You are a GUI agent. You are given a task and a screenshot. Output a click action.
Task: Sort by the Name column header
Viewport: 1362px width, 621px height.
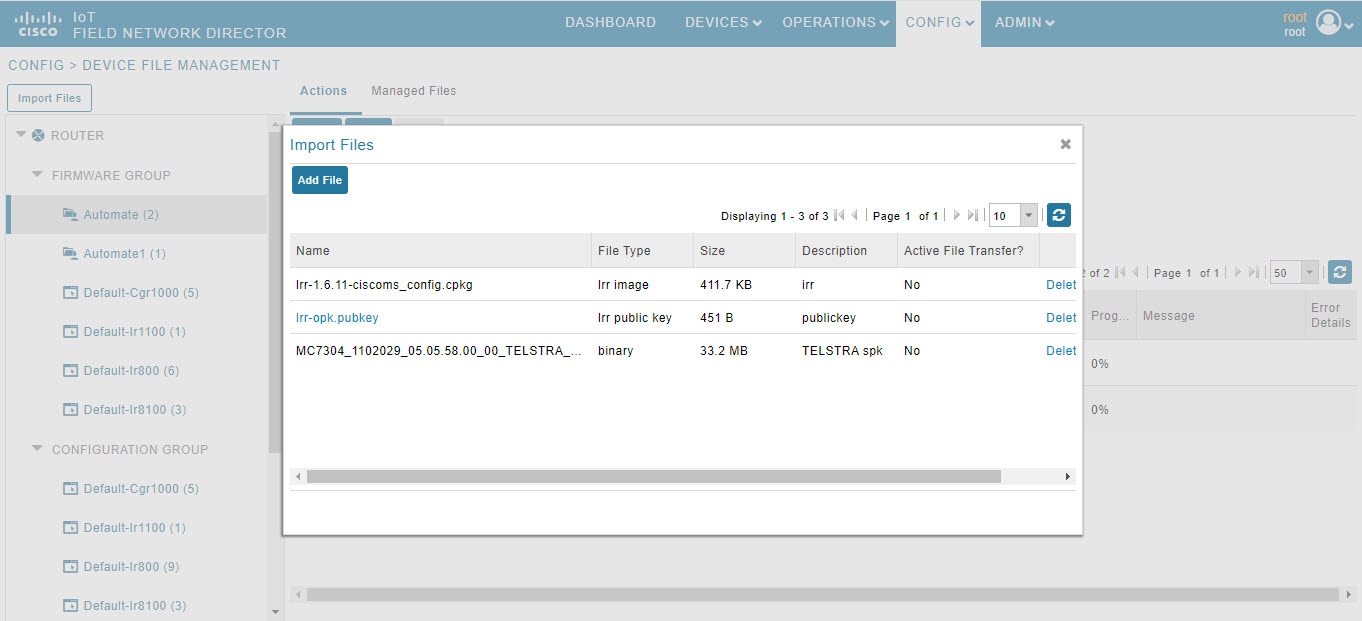[441, 251]
